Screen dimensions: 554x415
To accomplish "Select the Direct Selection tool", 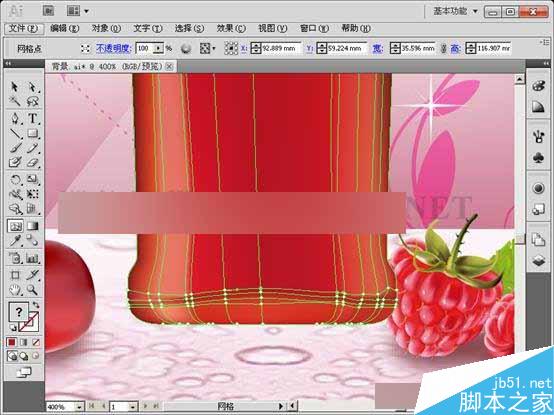I will coord(32,87).
